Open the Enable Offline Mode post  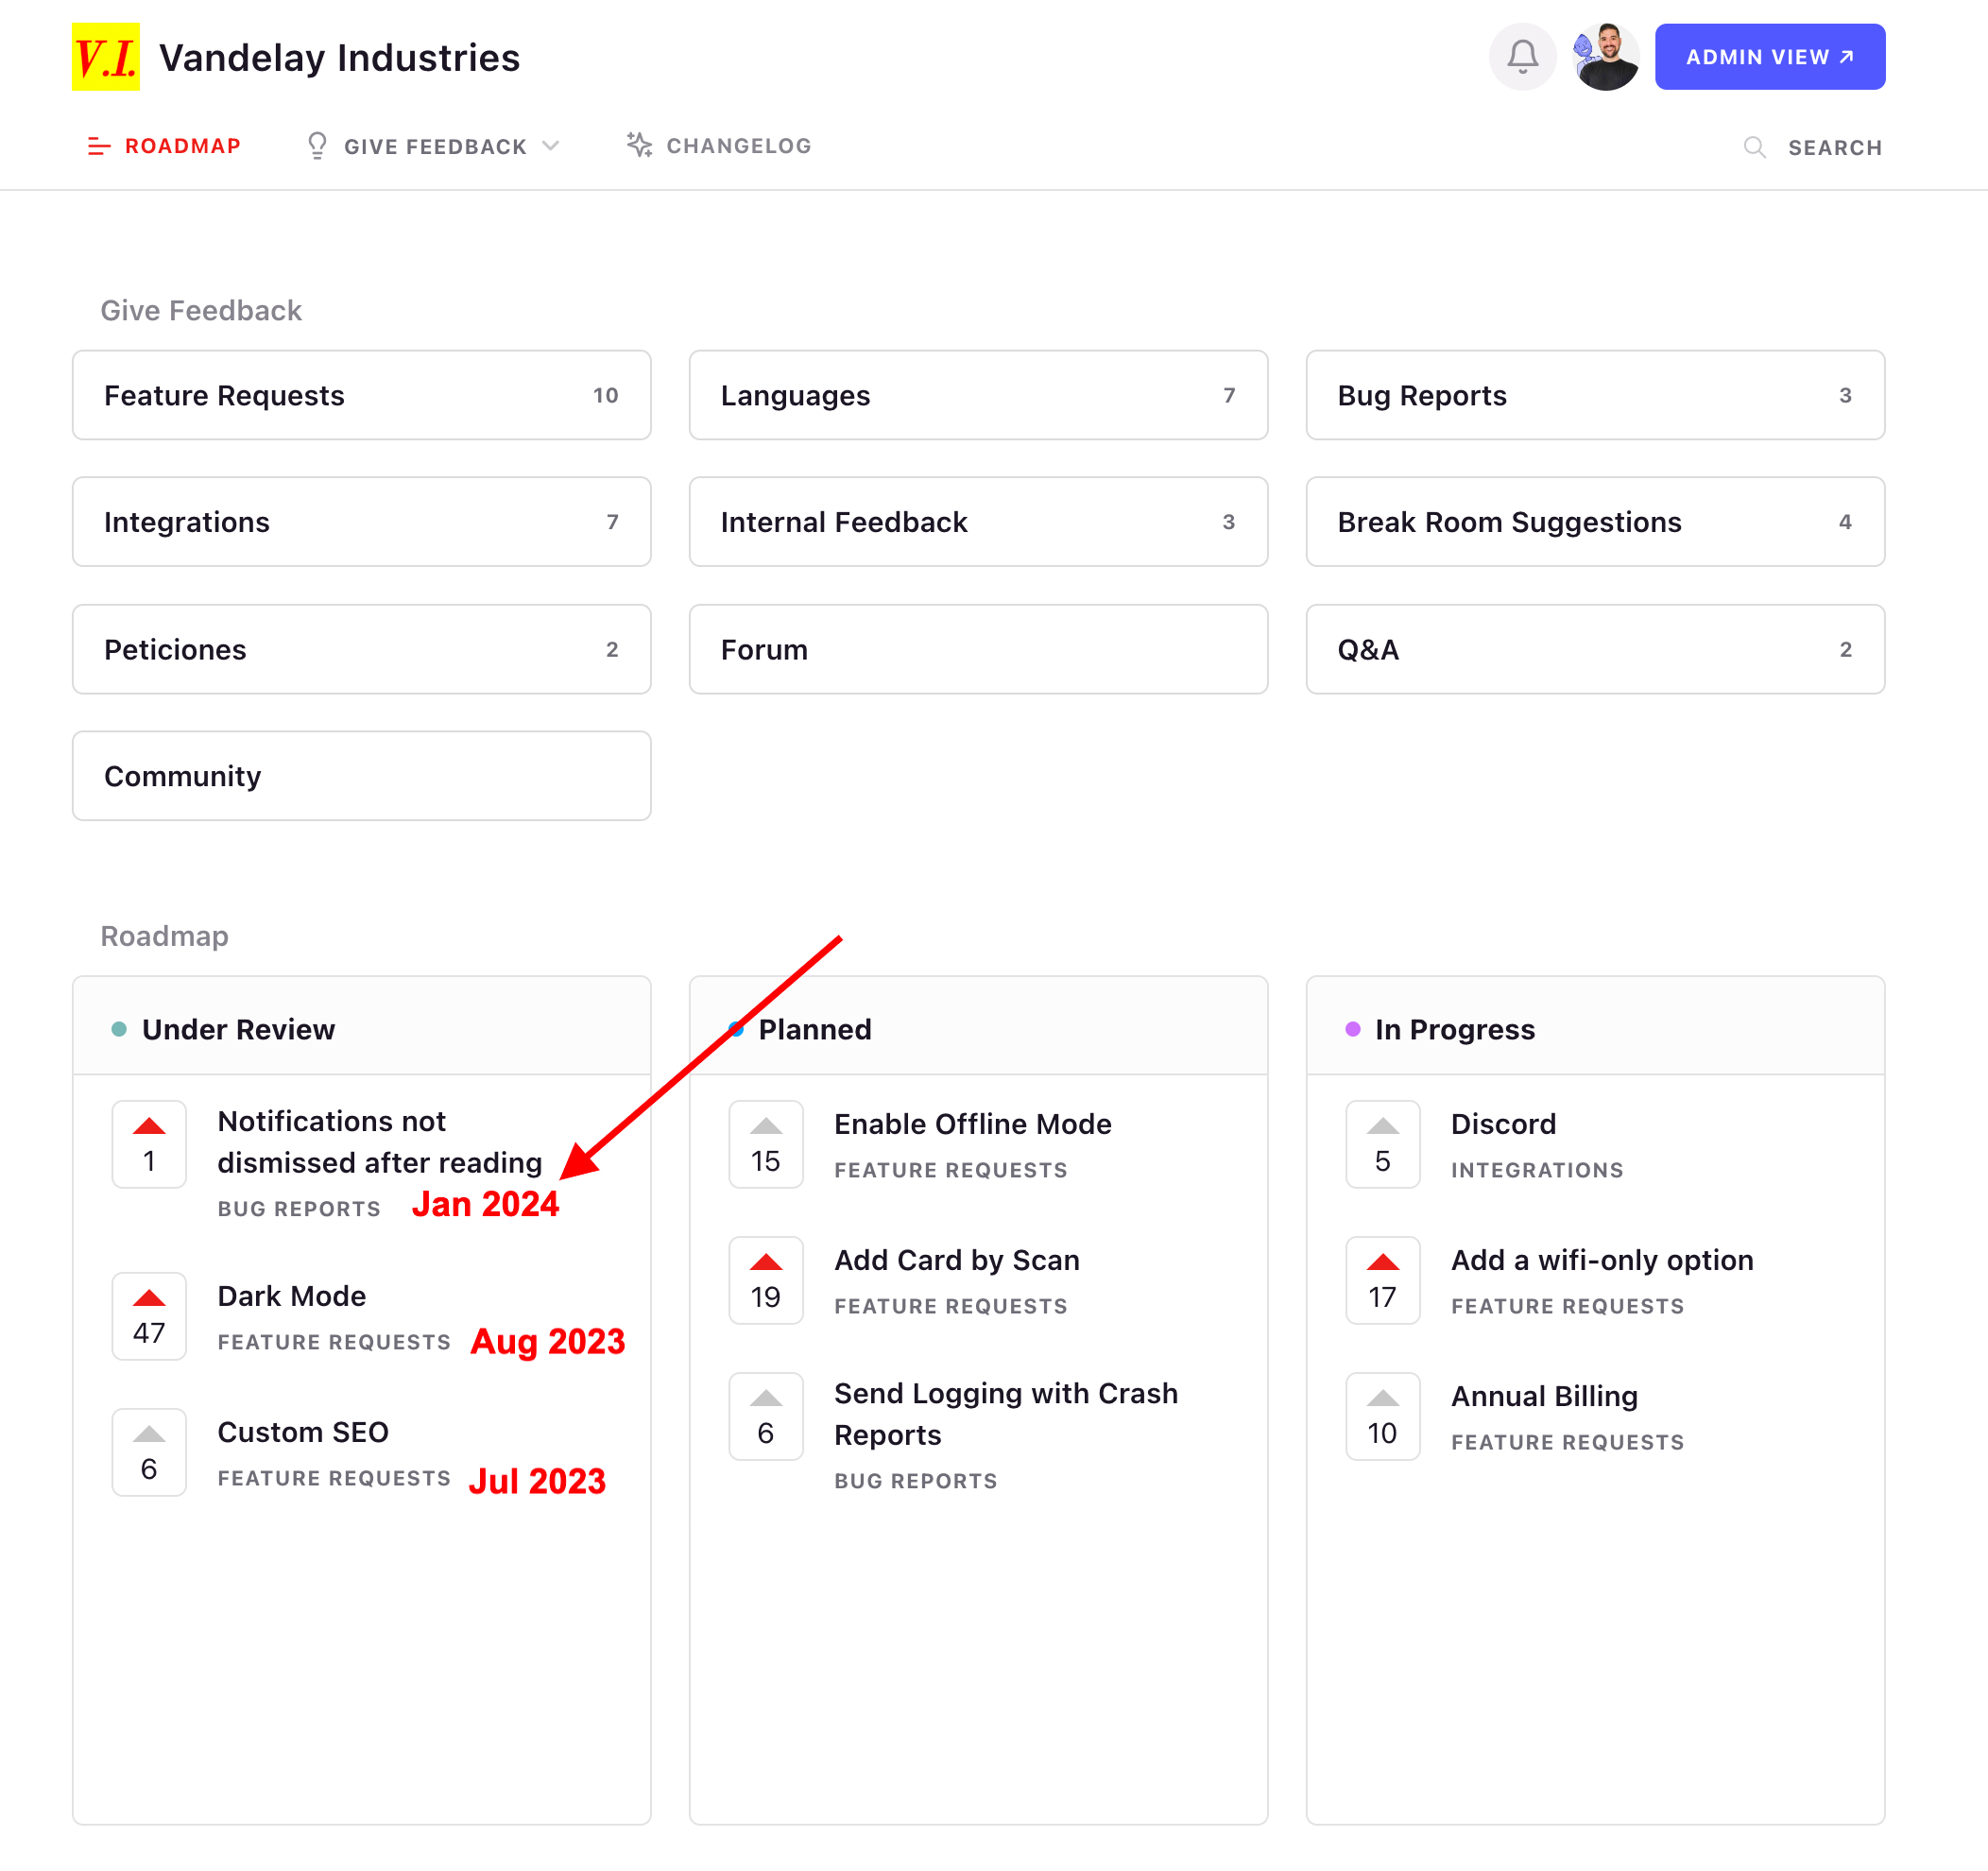[973, 1124]
